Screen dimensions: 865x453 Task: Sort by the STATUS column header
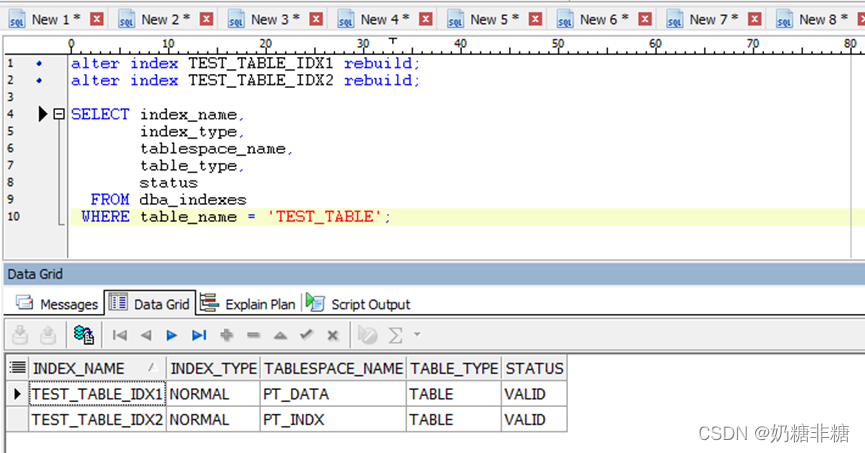tap(534, 368)
